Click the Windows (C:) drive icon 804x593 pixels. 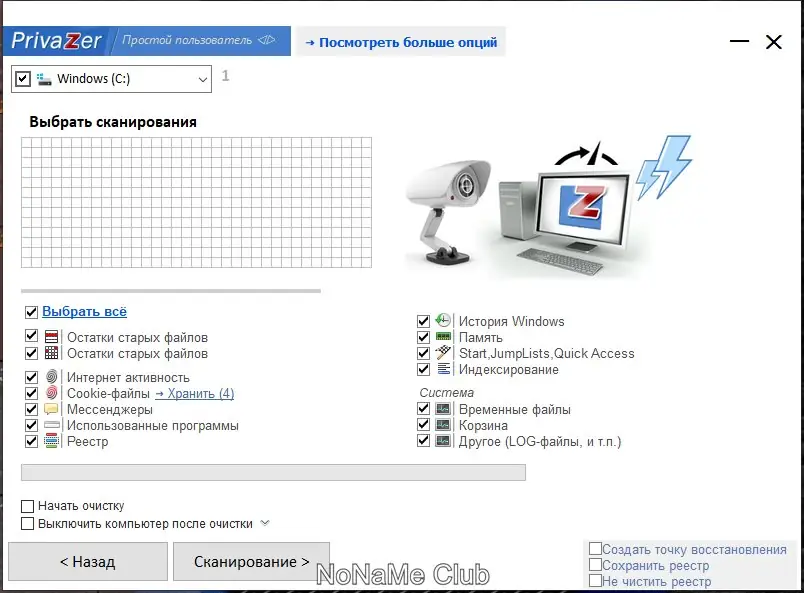[44, 78]
